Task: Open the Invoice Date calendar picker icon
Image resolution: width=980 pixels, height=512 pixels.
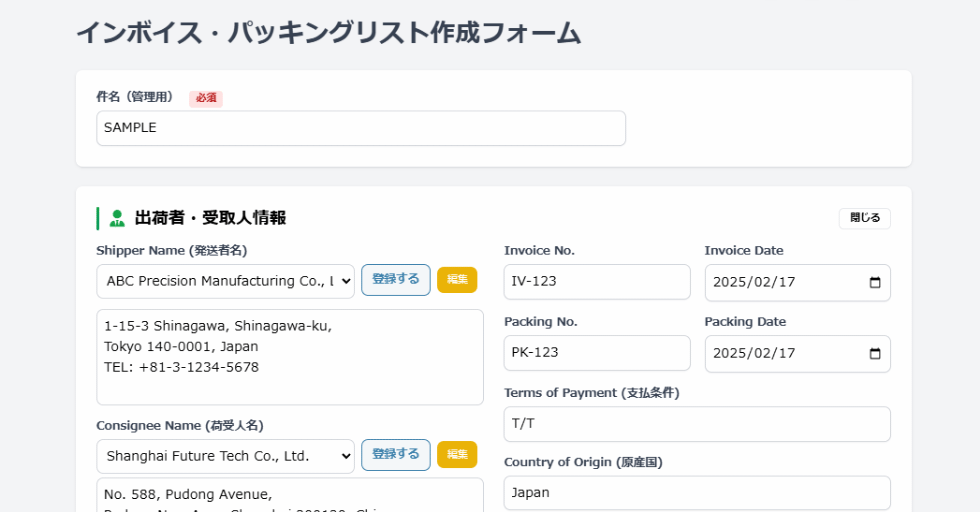Action: click(875, 282)
